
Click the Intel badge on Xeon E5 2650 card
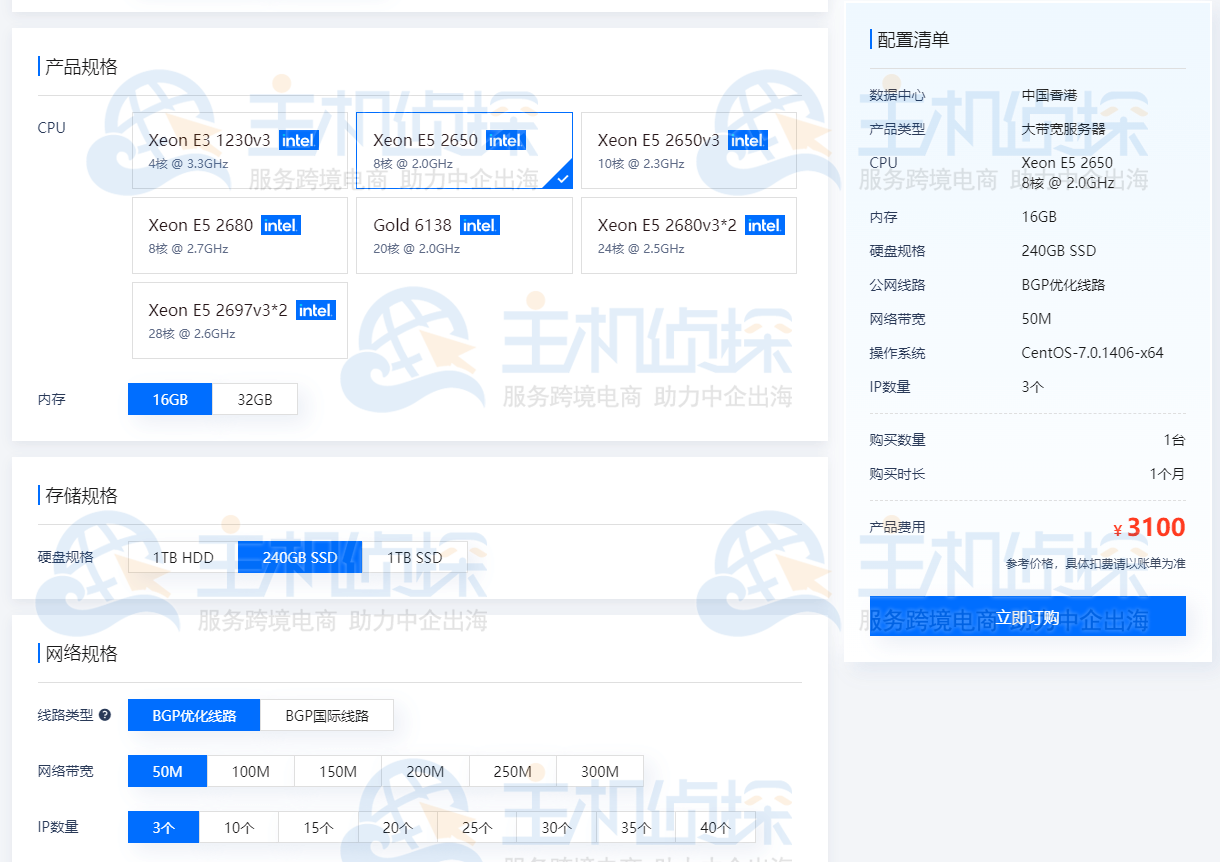(x=505, y=140)
